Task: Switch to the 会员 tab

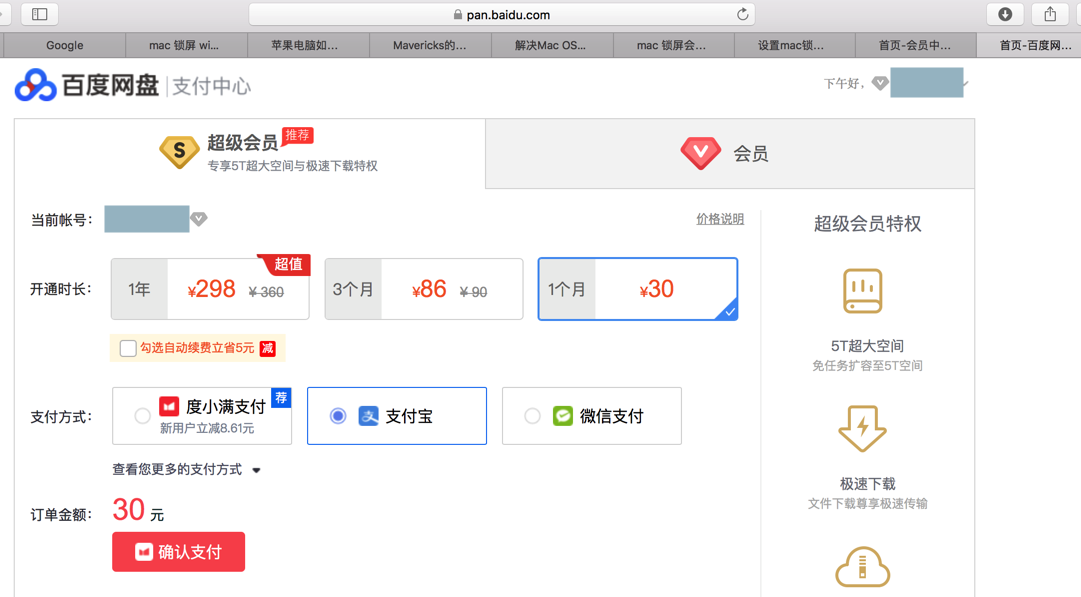Action: tap(730, 153)
